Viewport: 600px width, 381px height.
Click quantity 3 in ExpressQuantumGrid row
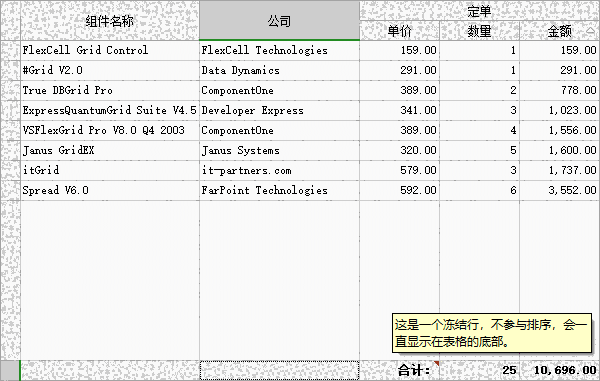(x=479, y=111)
